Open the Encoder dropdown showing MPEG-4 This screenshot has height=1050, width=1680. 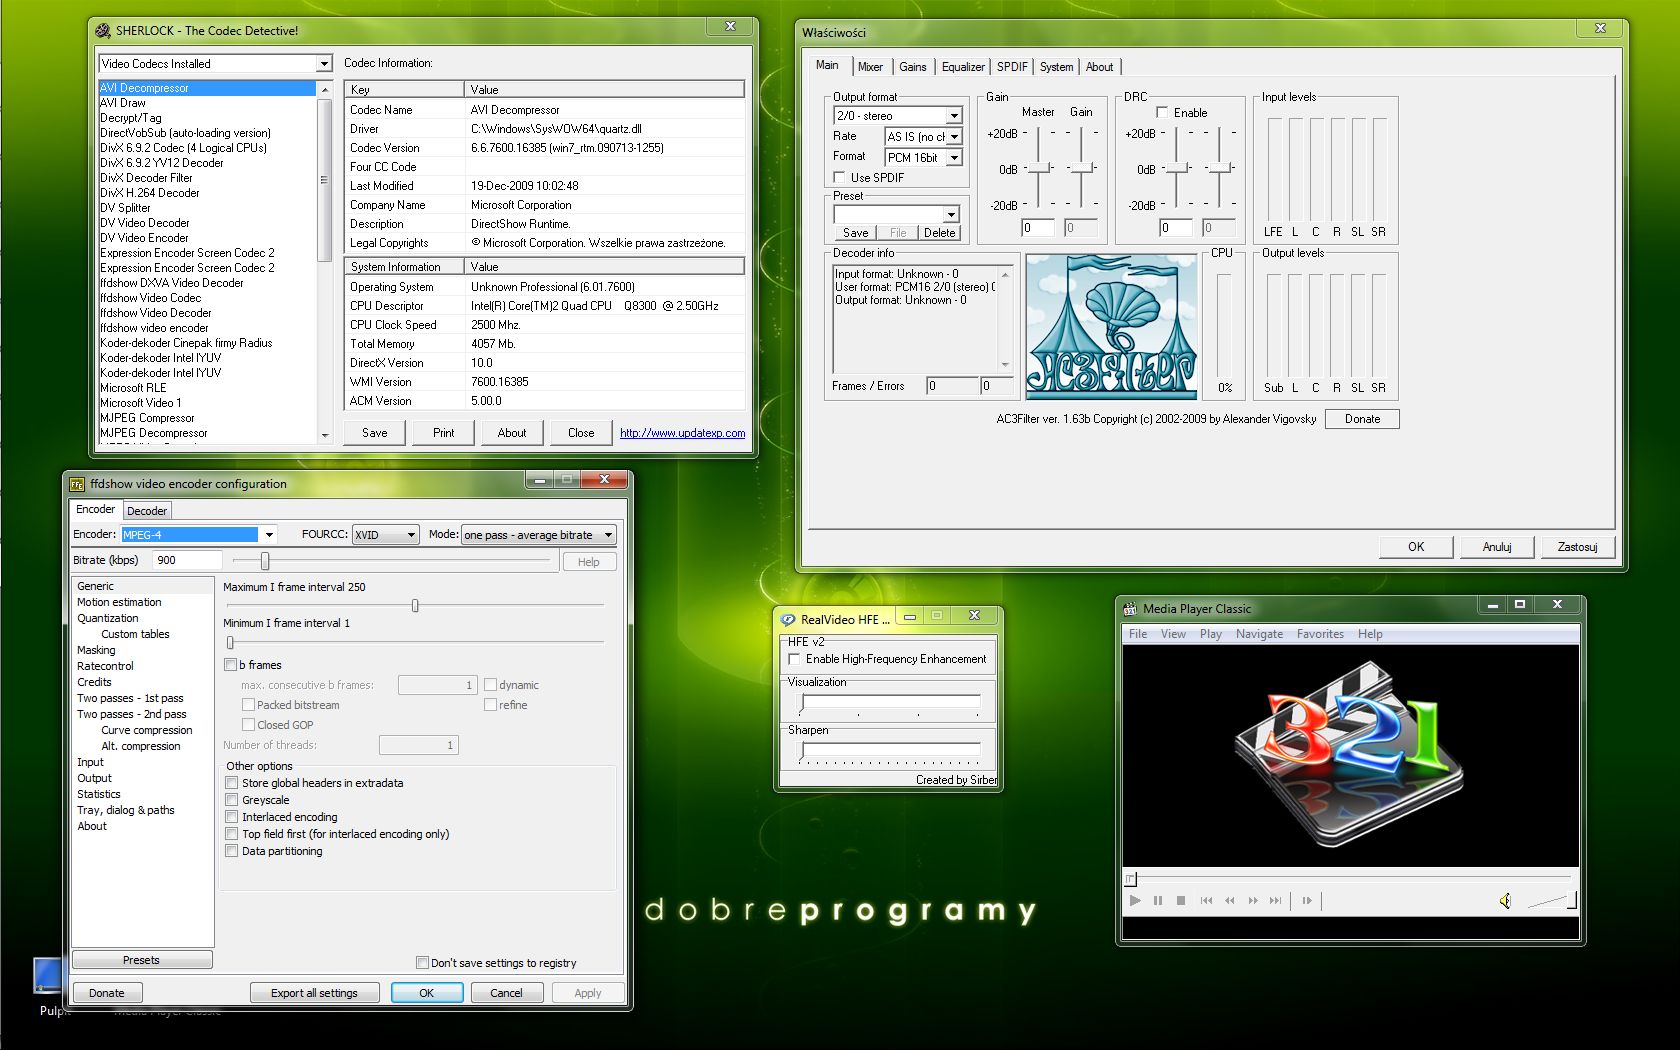(x=268, y=534)
